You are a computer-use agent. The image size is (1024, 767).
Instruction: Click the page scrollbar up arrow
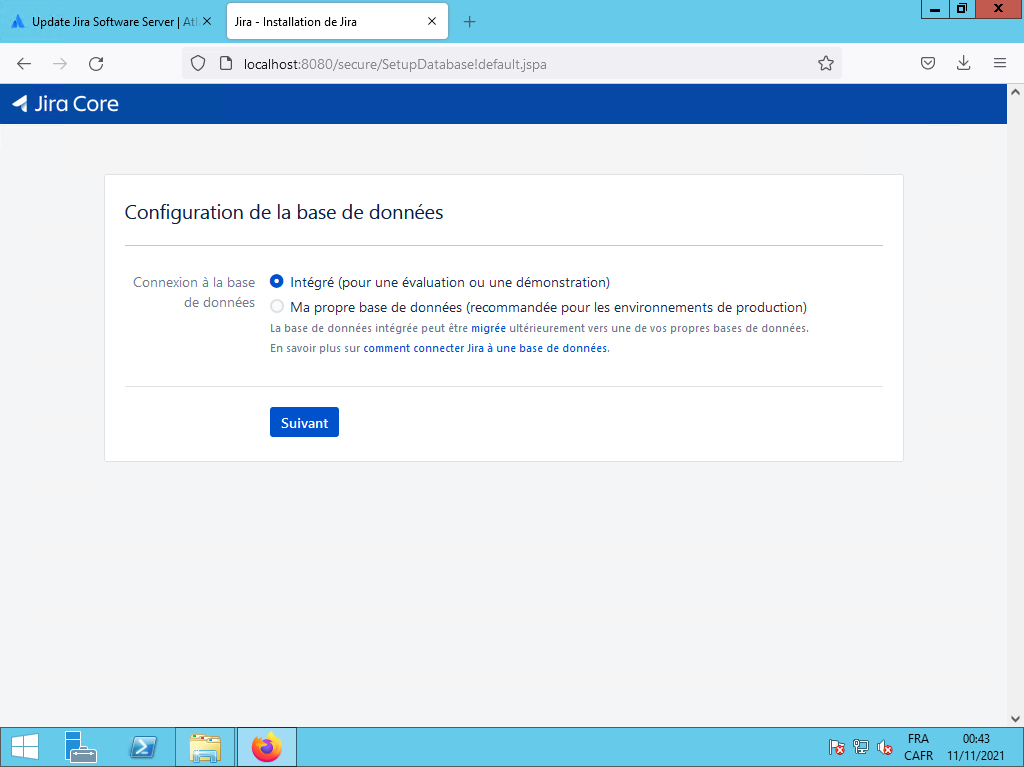coord(1015,92)
